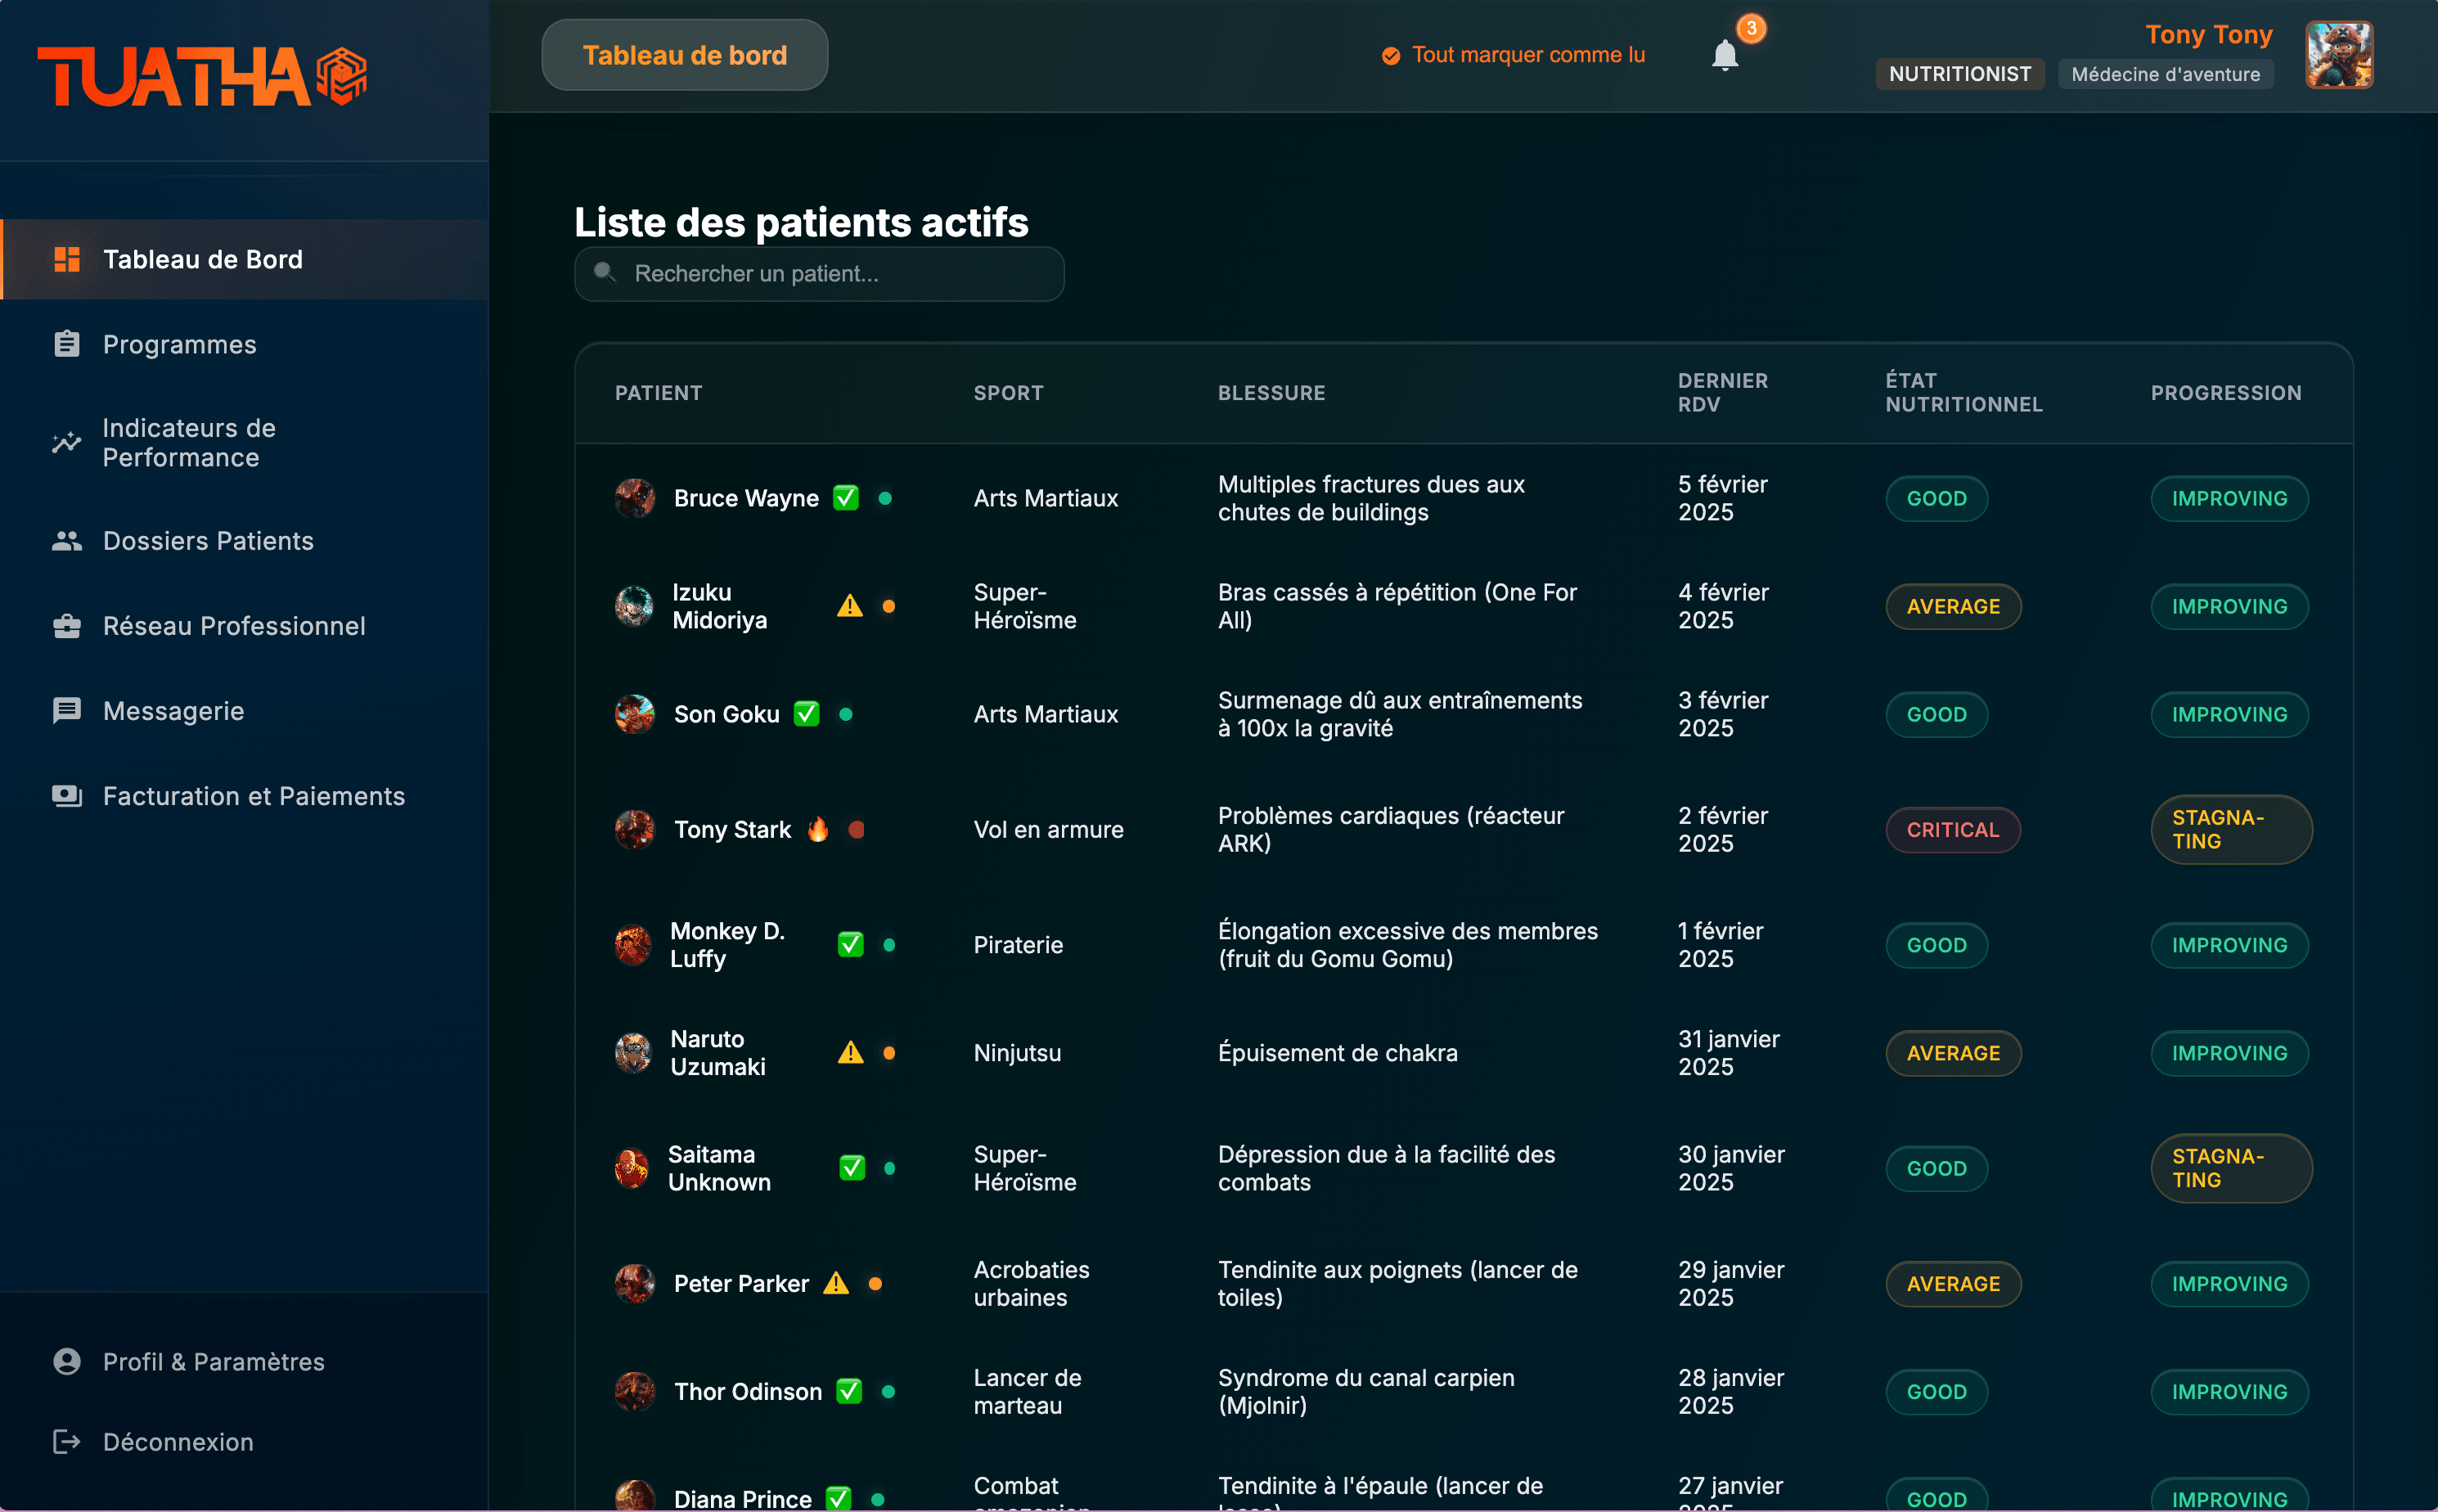Open Tony Tony's profile picture
The width and height of the screenshot is (2438, 1512).
2339,55
